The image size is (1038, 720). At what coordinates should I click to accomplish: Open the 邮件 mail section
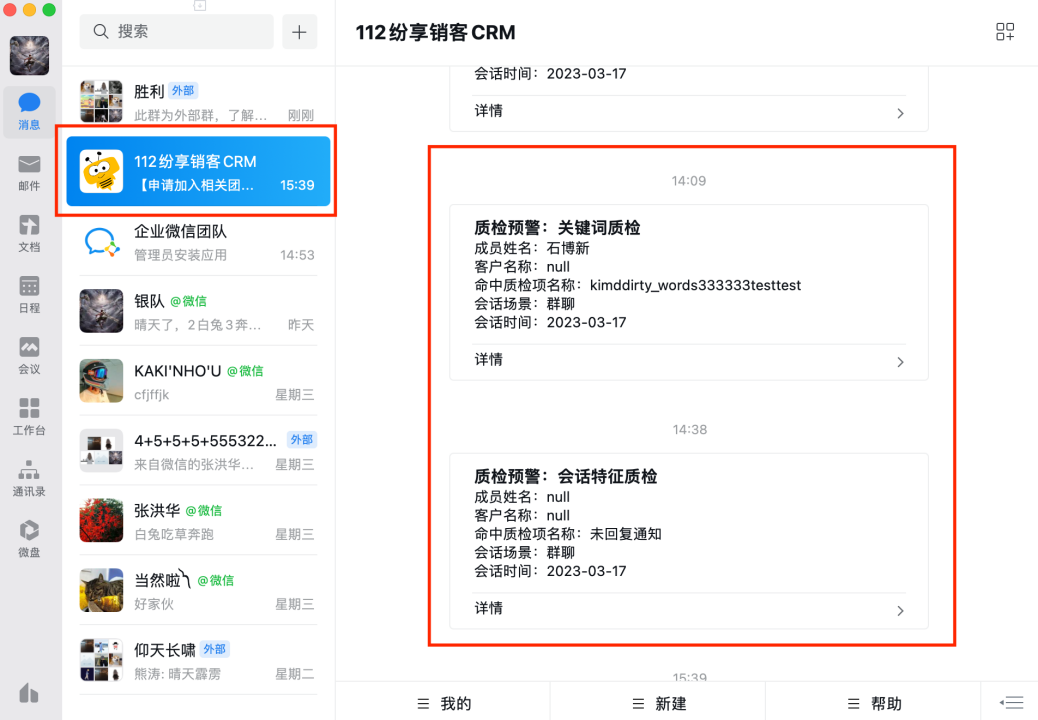(29, 173)
